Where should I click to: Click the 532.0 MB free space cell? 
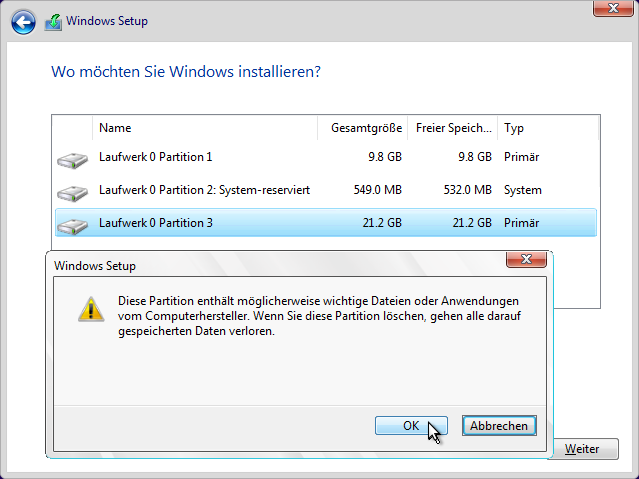[x=467, y=190]
